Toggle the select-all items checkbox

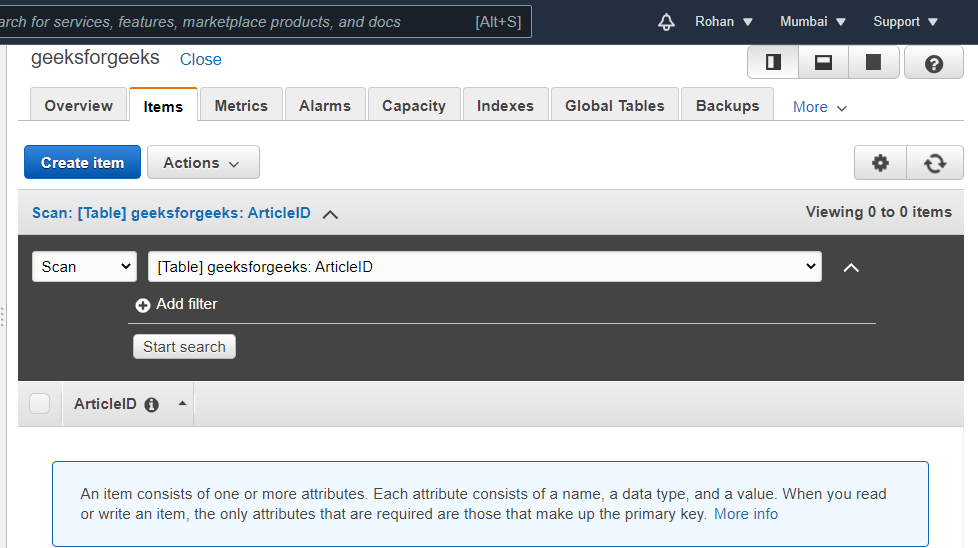[x=40, y=404]
